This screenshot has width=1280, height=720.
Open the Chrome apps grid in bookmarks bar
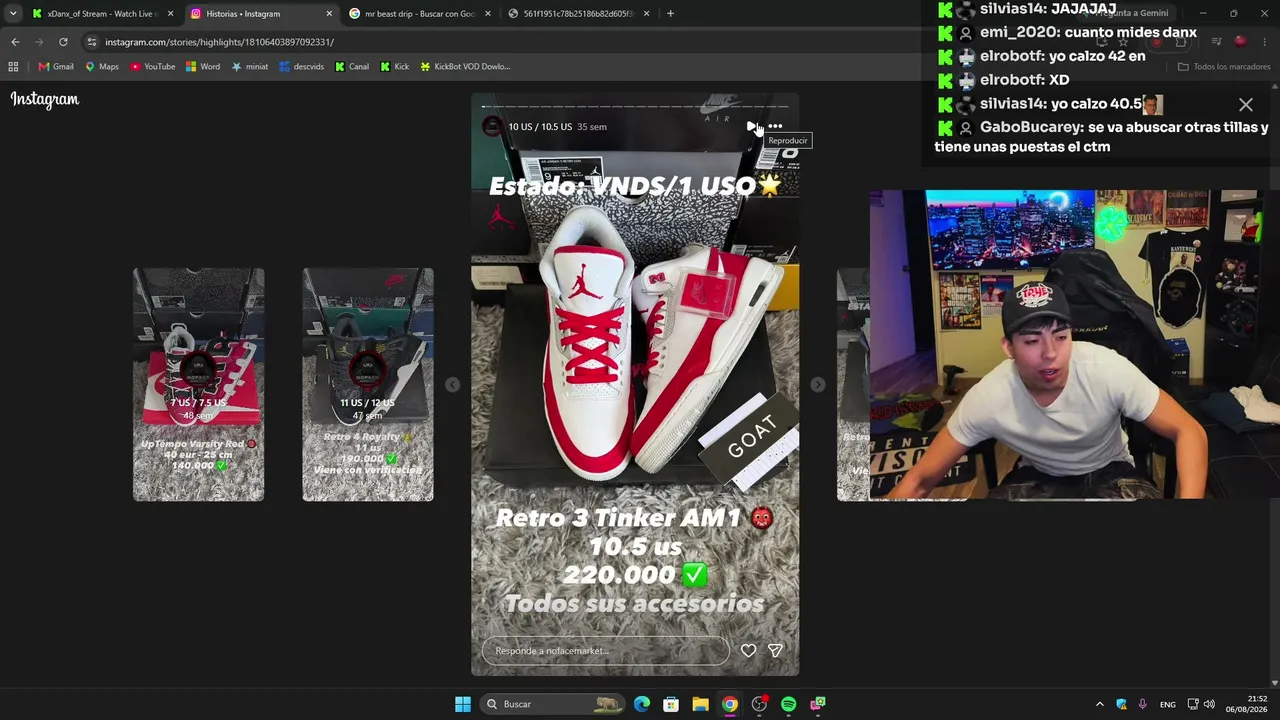pos(13,67)
